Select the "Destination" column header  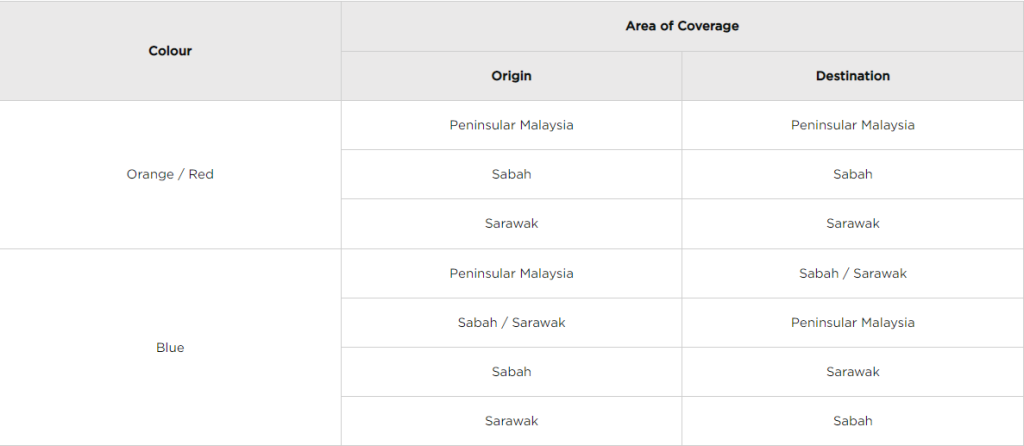tap(852, 76)
